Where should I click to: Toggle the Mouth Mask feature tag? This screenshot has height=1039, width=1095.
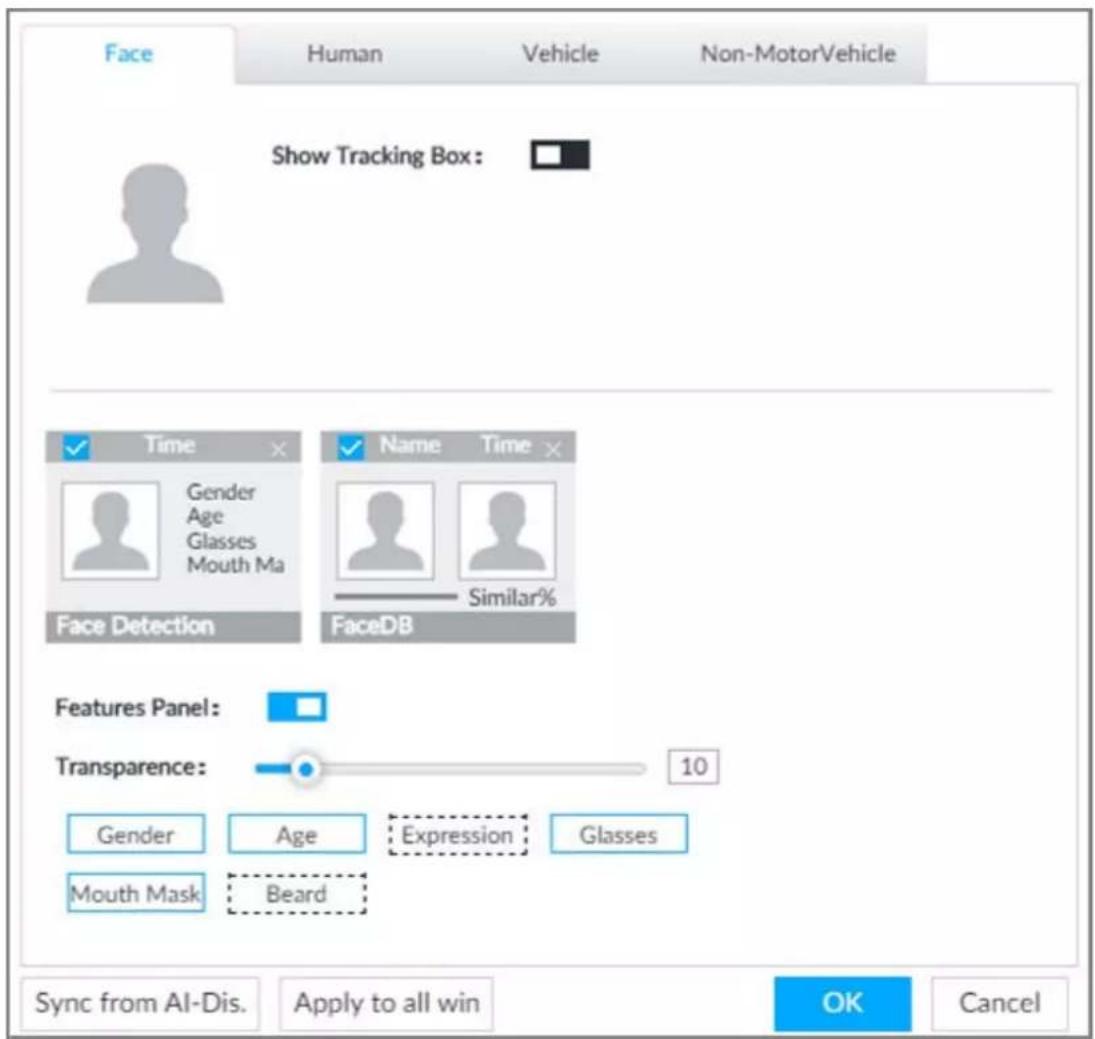point(135,893)
